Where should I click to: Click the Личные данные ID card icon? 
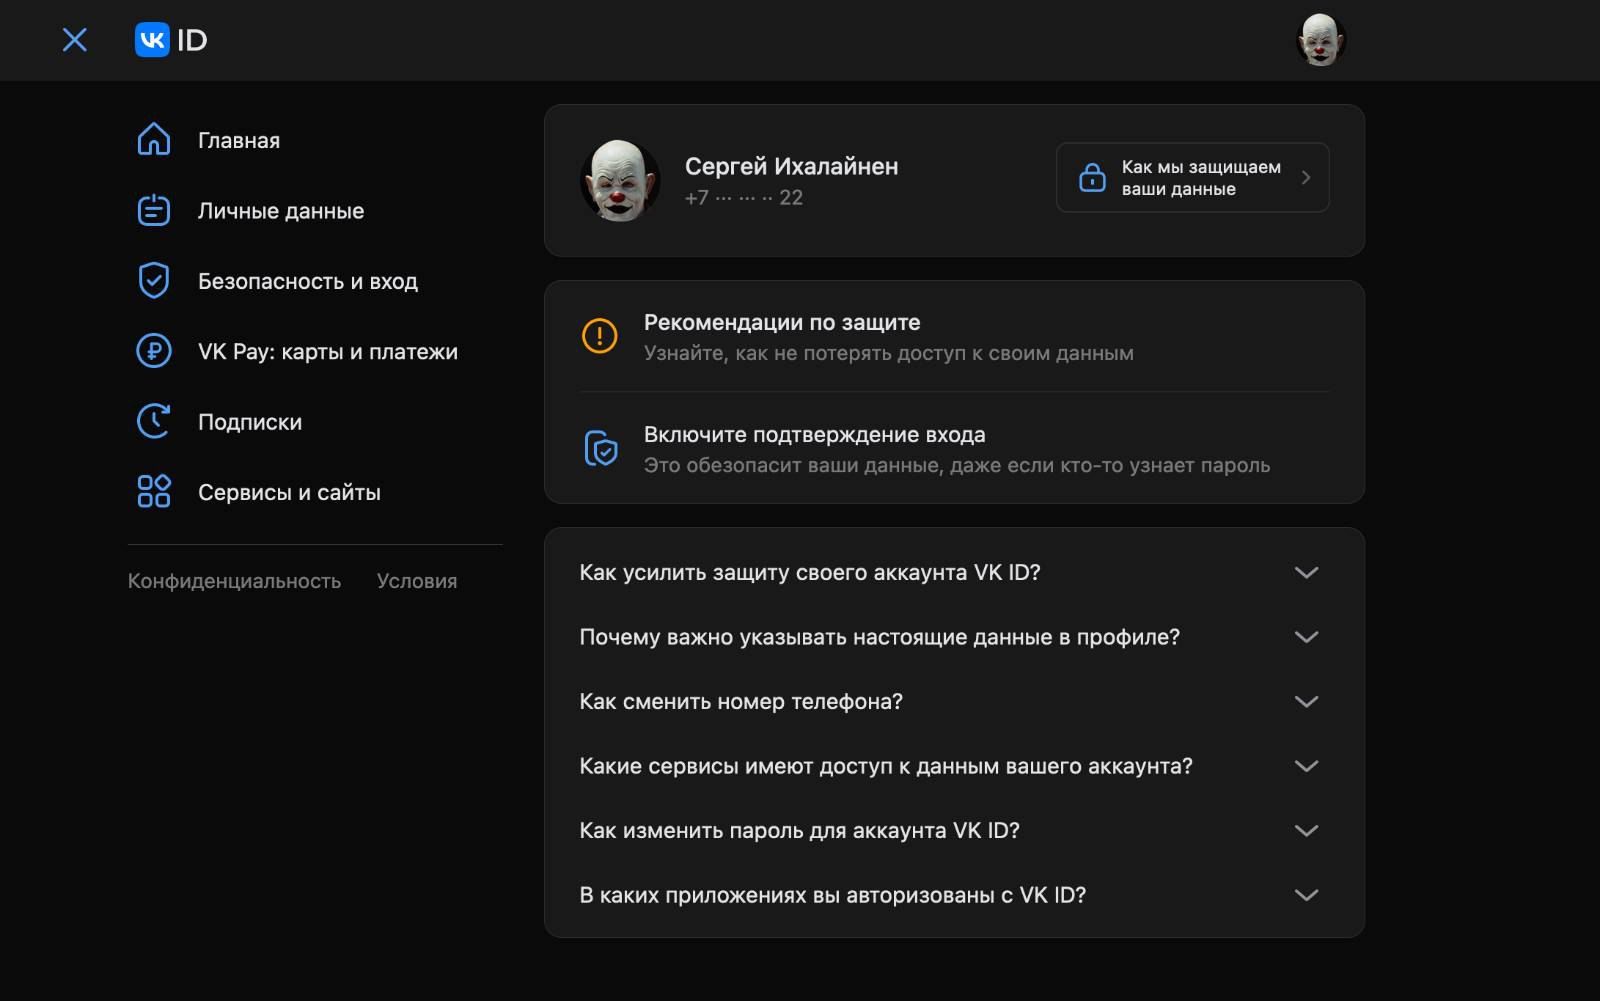[153, 211]
